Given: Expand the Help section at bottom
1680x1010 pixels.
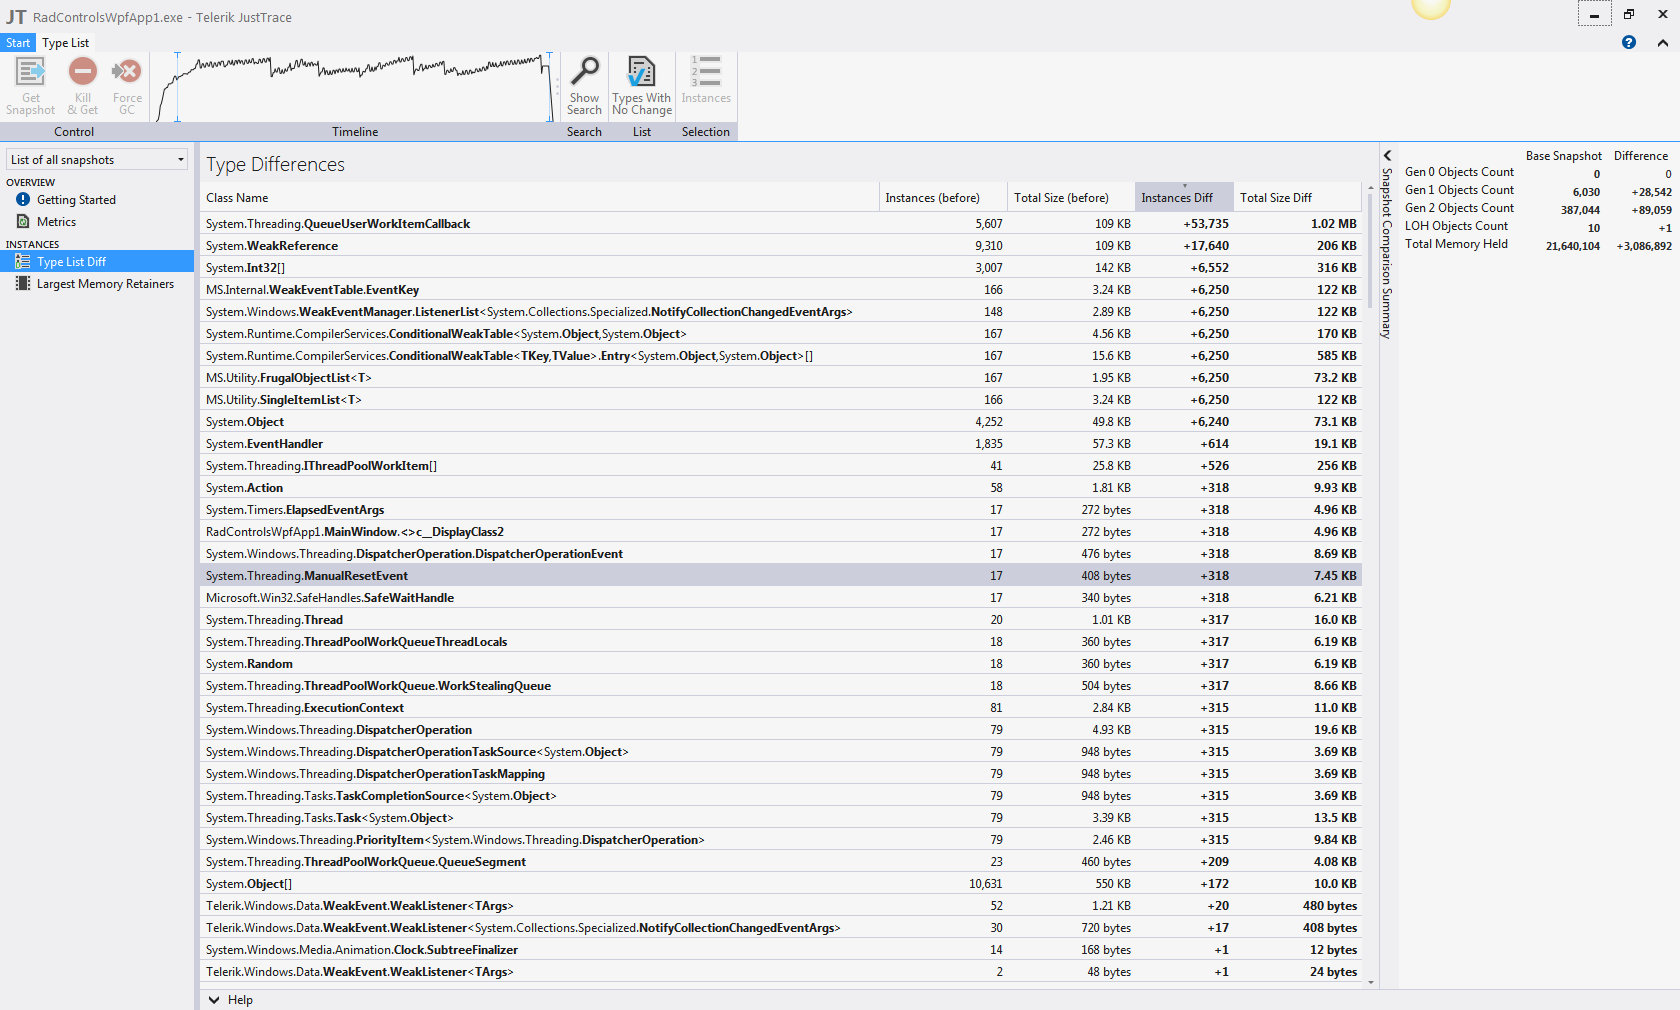Looking at the screenshot, I should (x=231, y=1000).
